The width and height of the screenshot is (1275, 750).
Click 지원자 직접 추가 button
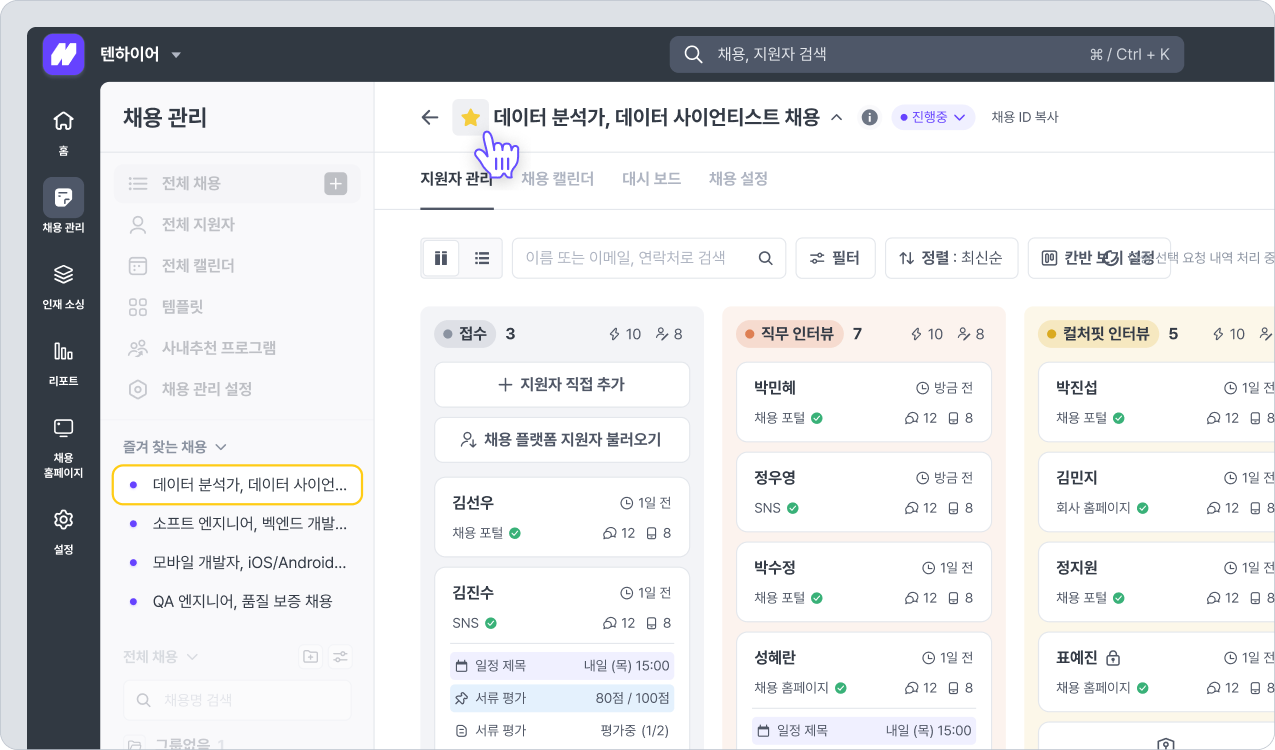pyautogui.click(x=562, y=385)
